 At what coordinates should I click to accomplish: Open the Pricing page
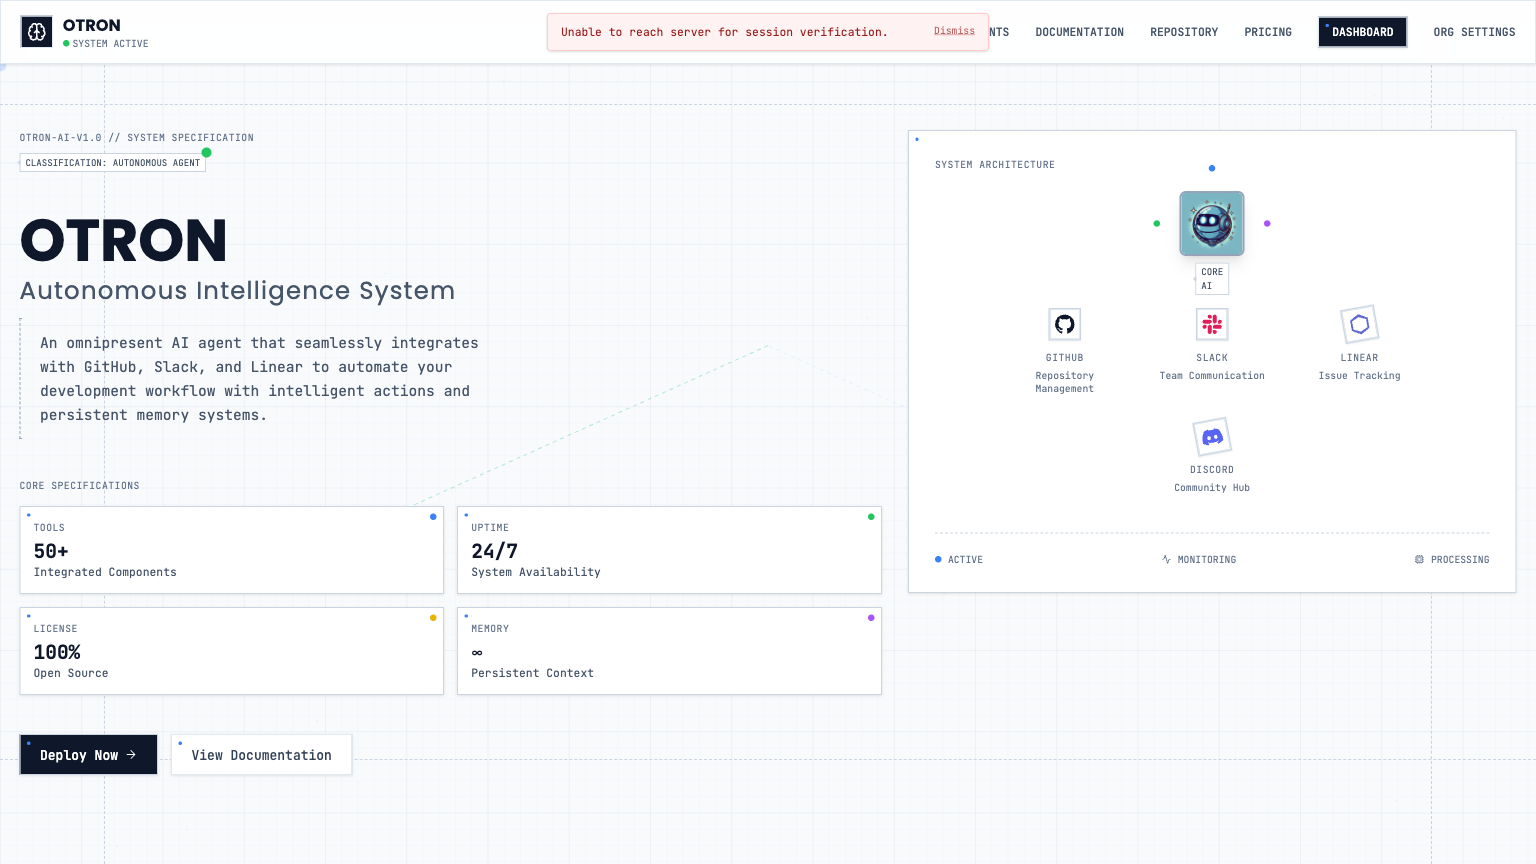click(x=1268, y=32)
